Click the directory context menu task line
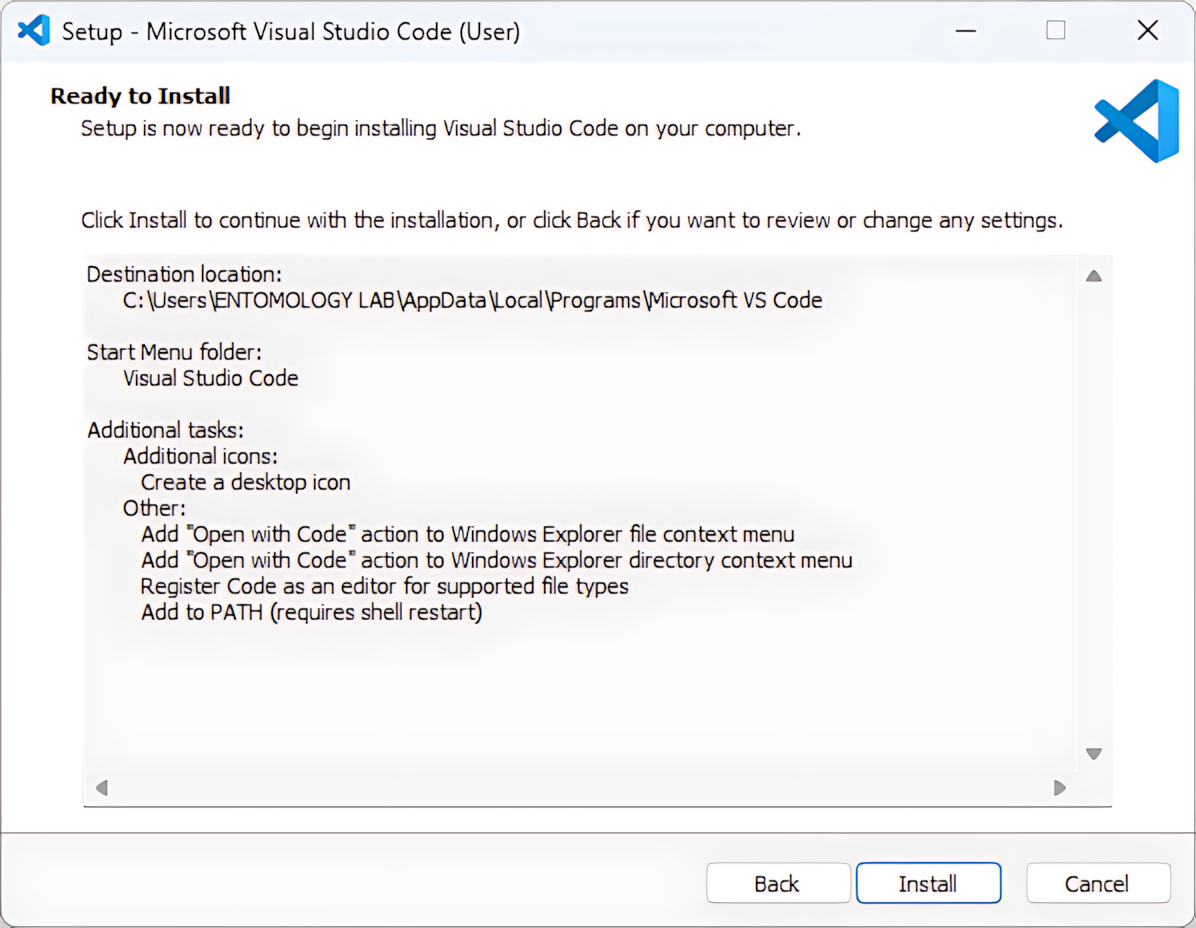The width and height of the screenshot is (1196, 928). tap(496, 560)
